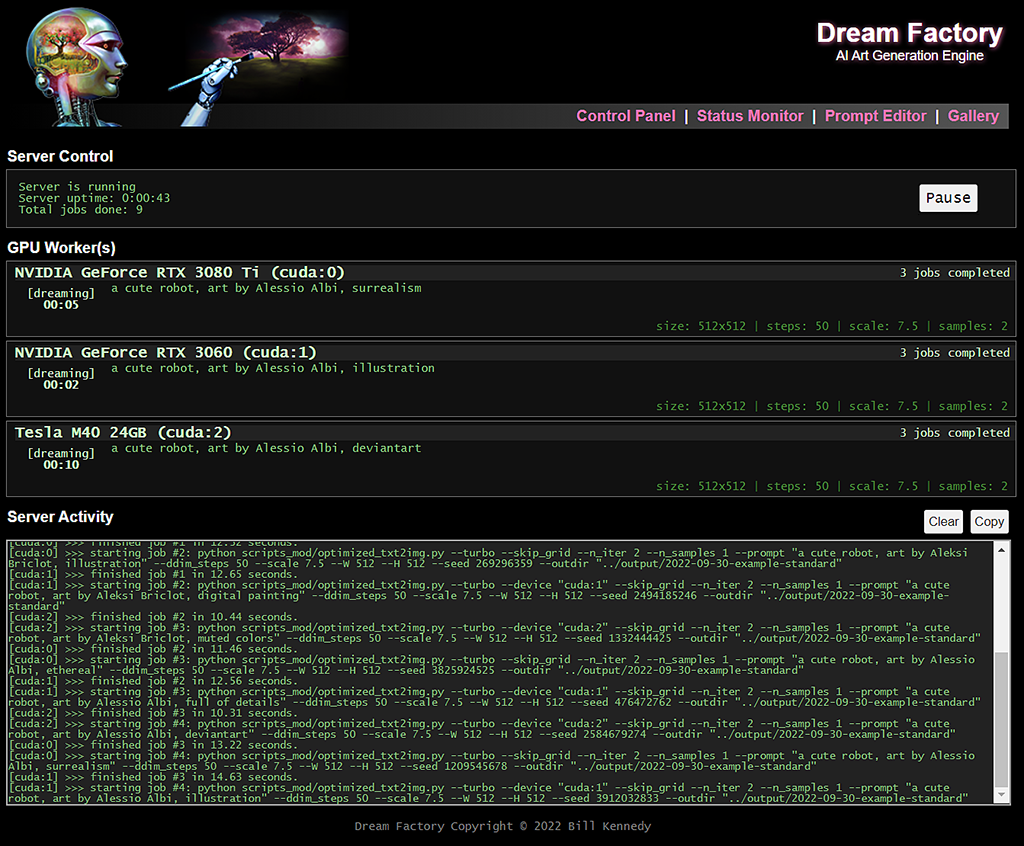Click the copyright footer text
The height and width of the screenshot is (846, 1024).
[503, 826]
